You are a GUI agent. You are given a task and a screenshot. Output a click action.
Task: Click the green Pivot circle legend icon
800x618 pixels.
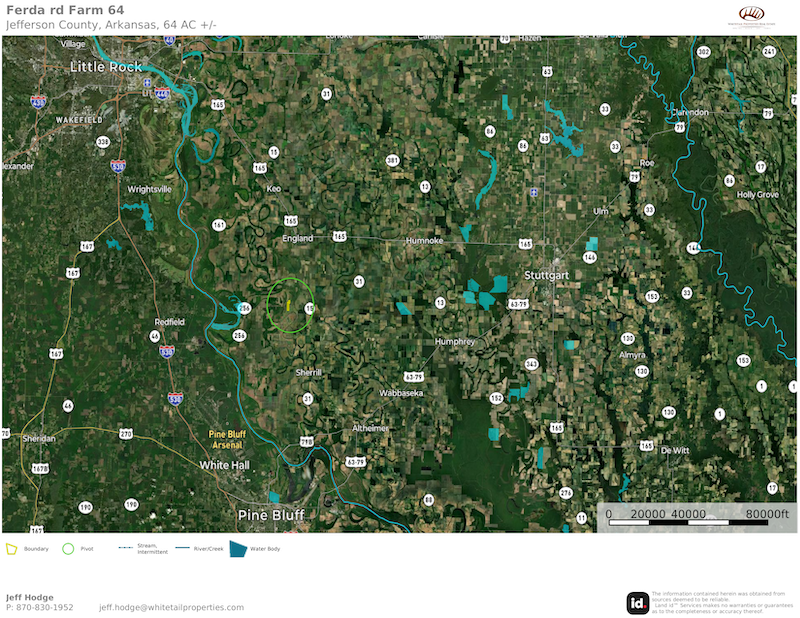(68, 549)
